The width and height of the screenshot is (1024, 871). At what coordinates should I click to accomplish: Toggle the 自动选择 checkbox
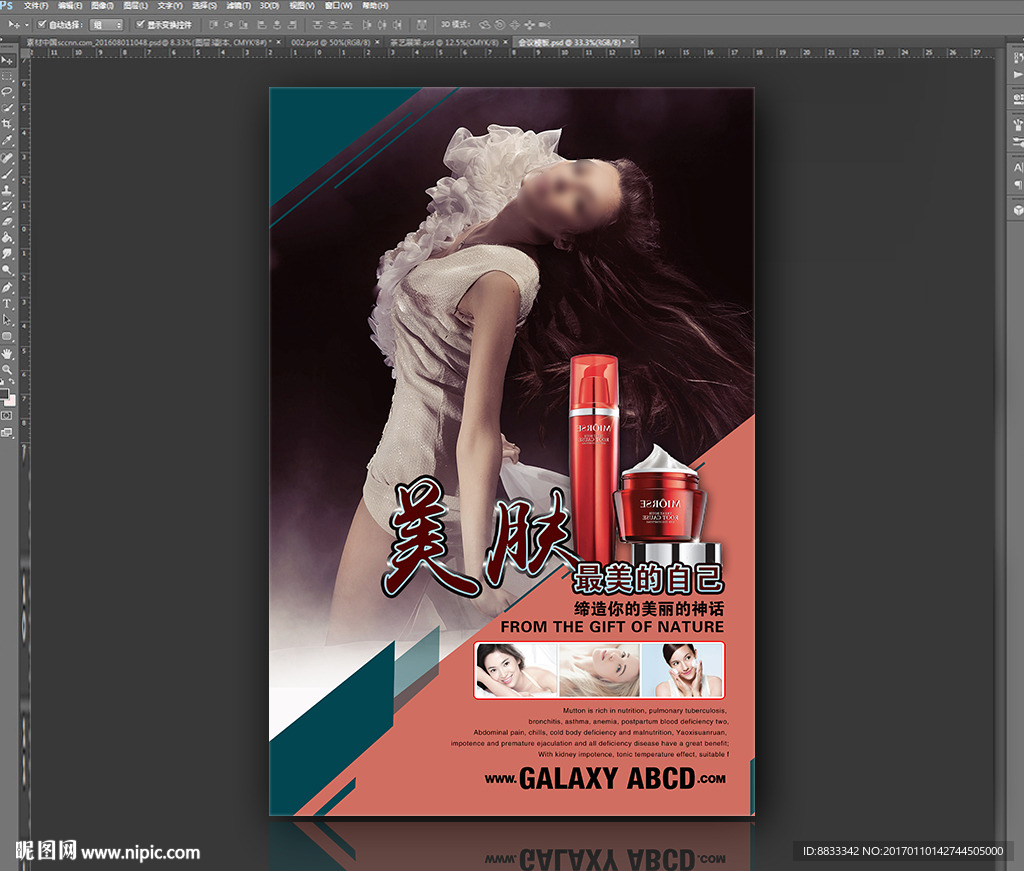pos(42,24)
